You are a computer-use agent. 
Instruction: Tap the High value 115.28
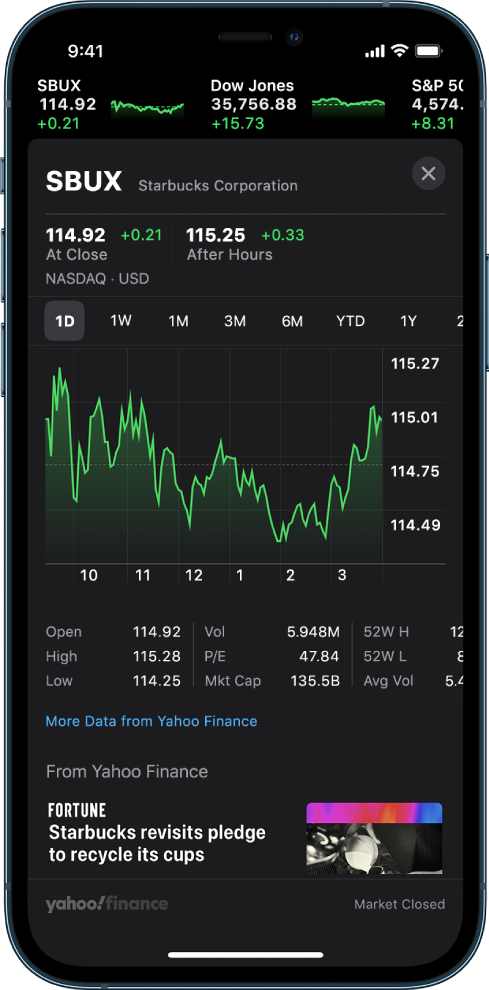point(157,657)
